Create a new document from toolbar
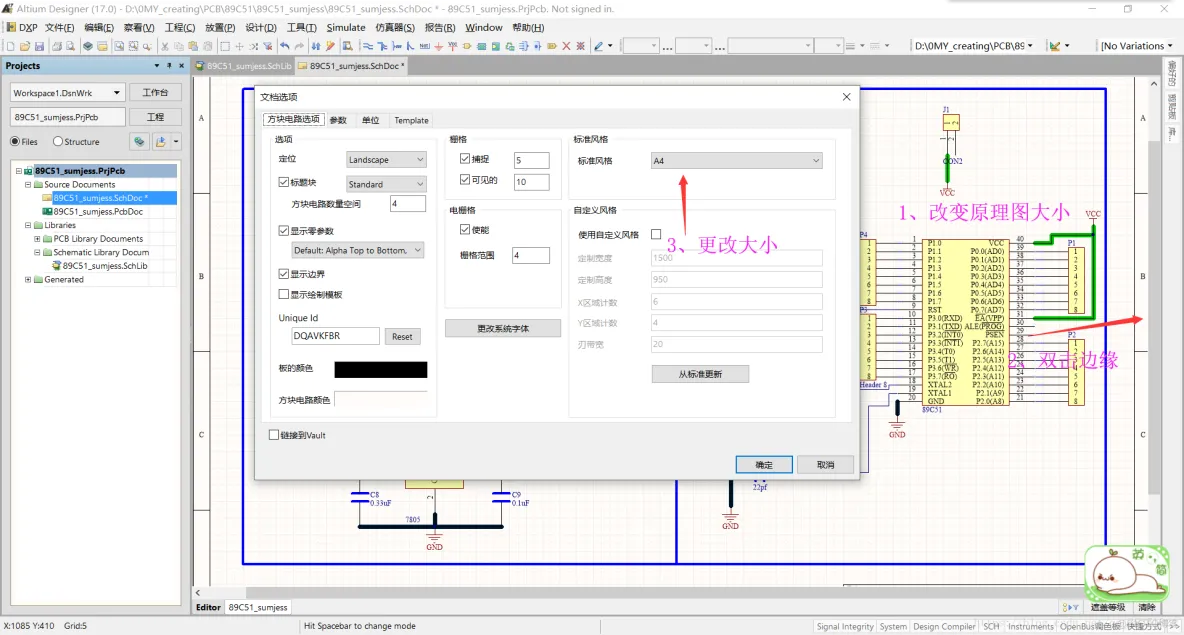 point(11,46)
